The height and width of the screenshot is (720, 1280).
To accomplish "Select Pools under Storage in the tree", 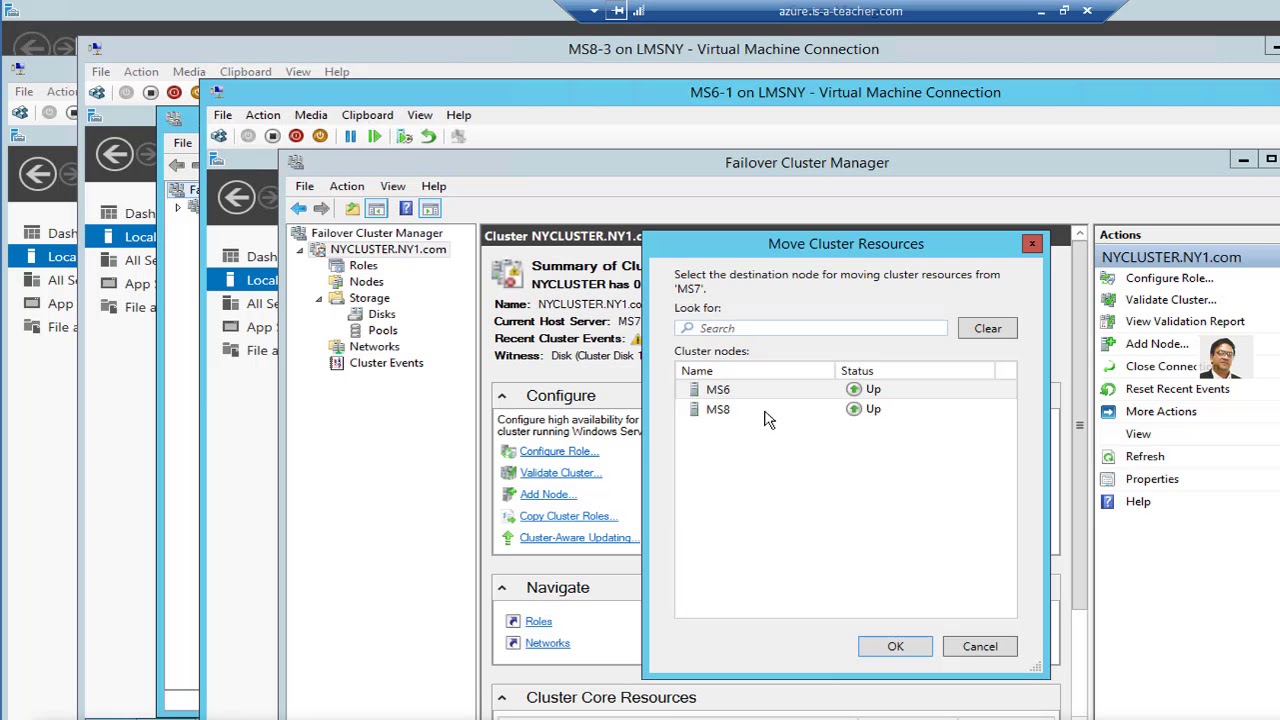I will tap(383, 330).
